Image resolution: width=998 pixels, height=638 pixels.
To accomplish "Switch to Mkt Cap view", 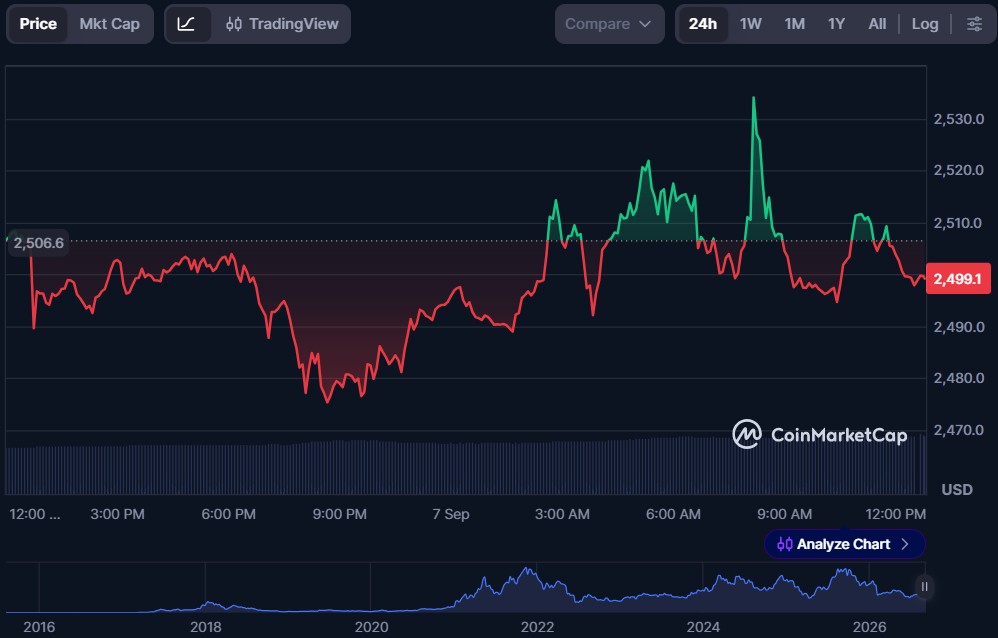I will click(x=109, y=24).
